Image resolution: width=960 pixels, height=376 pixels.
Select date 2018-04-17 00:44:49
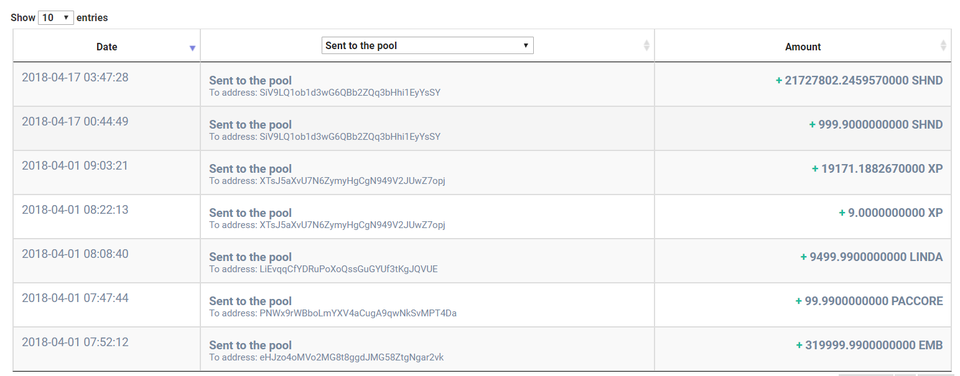pyautogui.click(x=75, y=121)
